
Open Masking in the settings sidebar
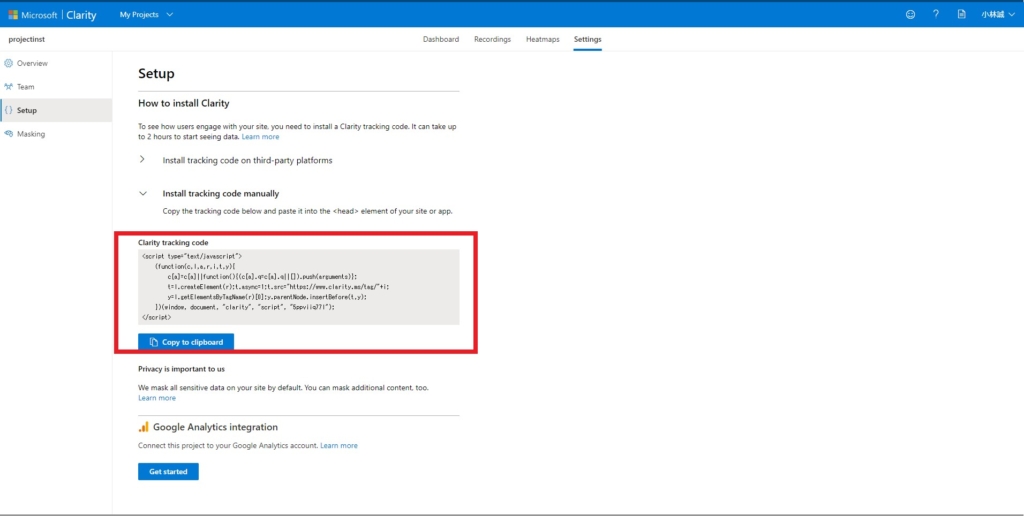(56, 134)
